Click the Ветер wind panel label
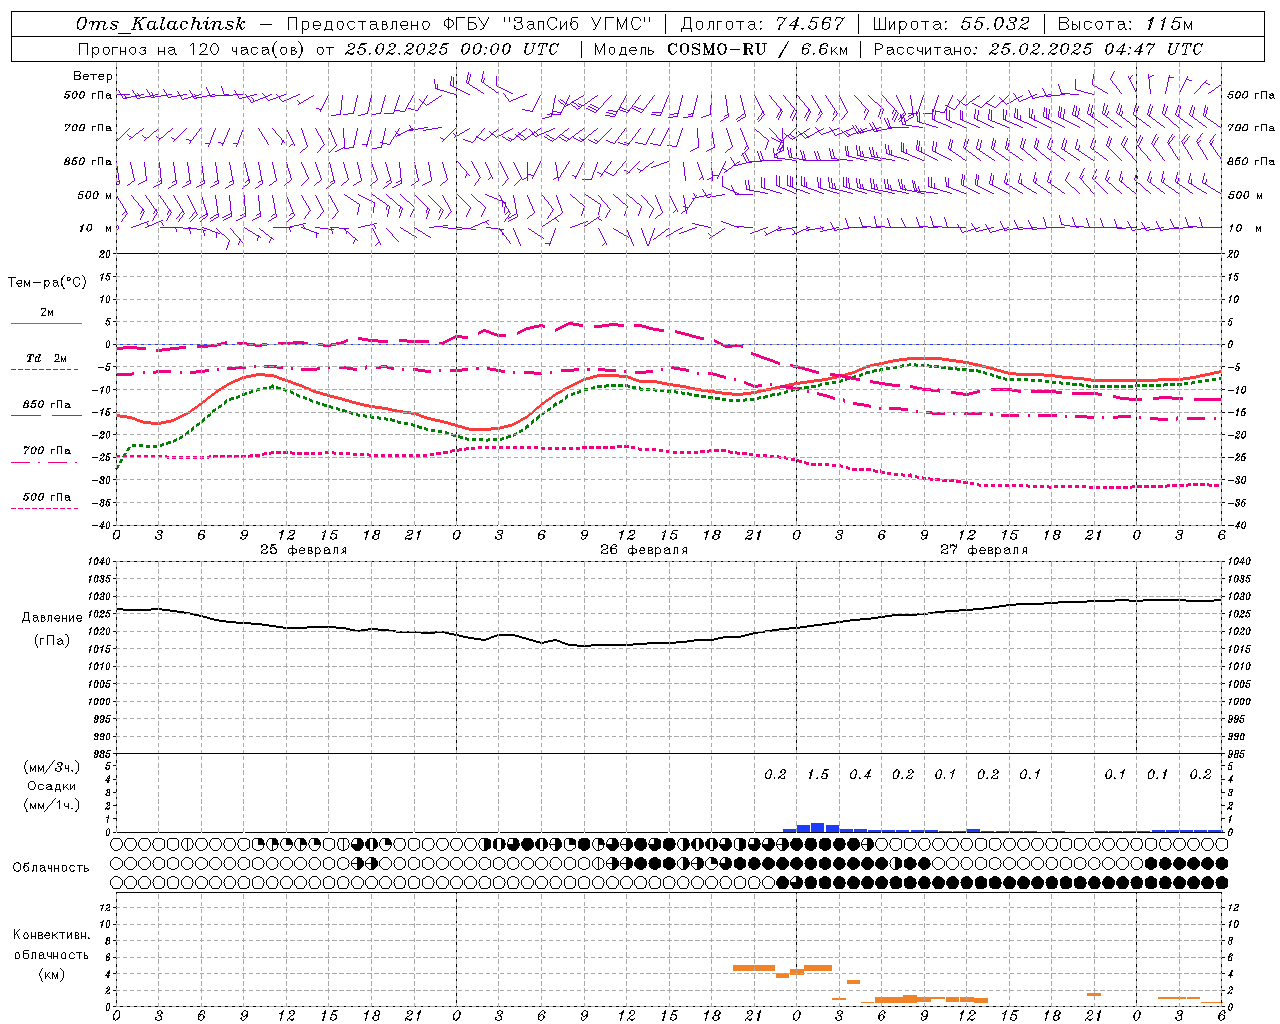 [93, 76]
